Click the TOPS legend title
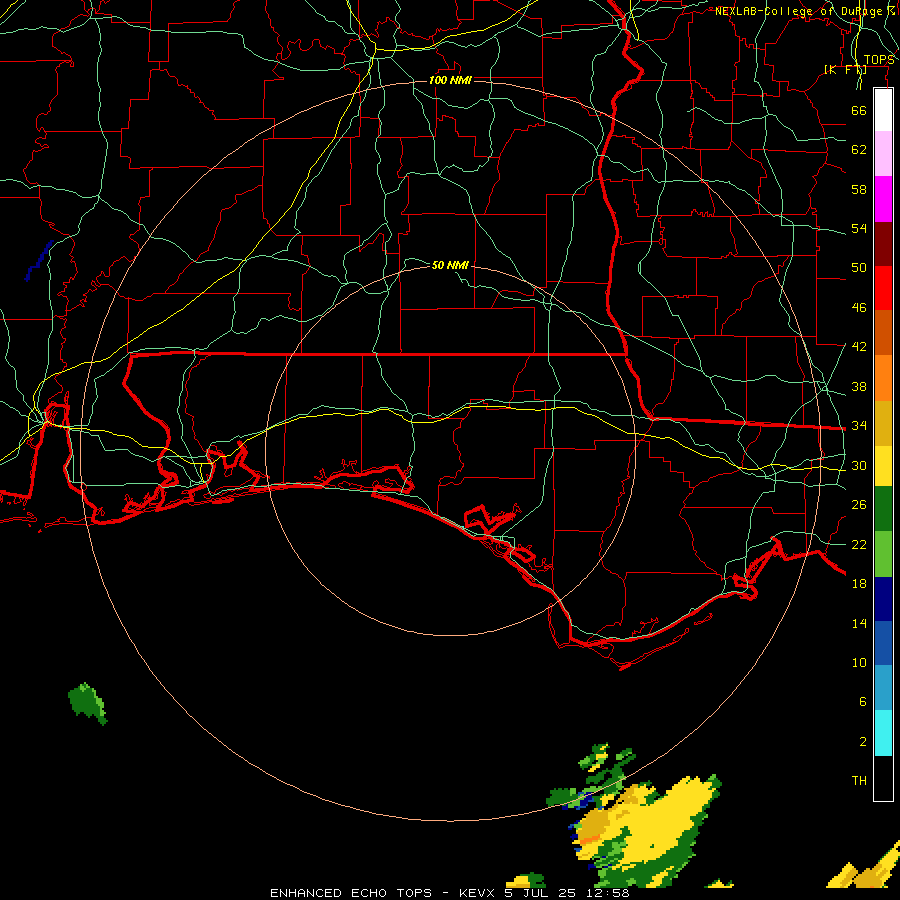 (x=879, y=60)
